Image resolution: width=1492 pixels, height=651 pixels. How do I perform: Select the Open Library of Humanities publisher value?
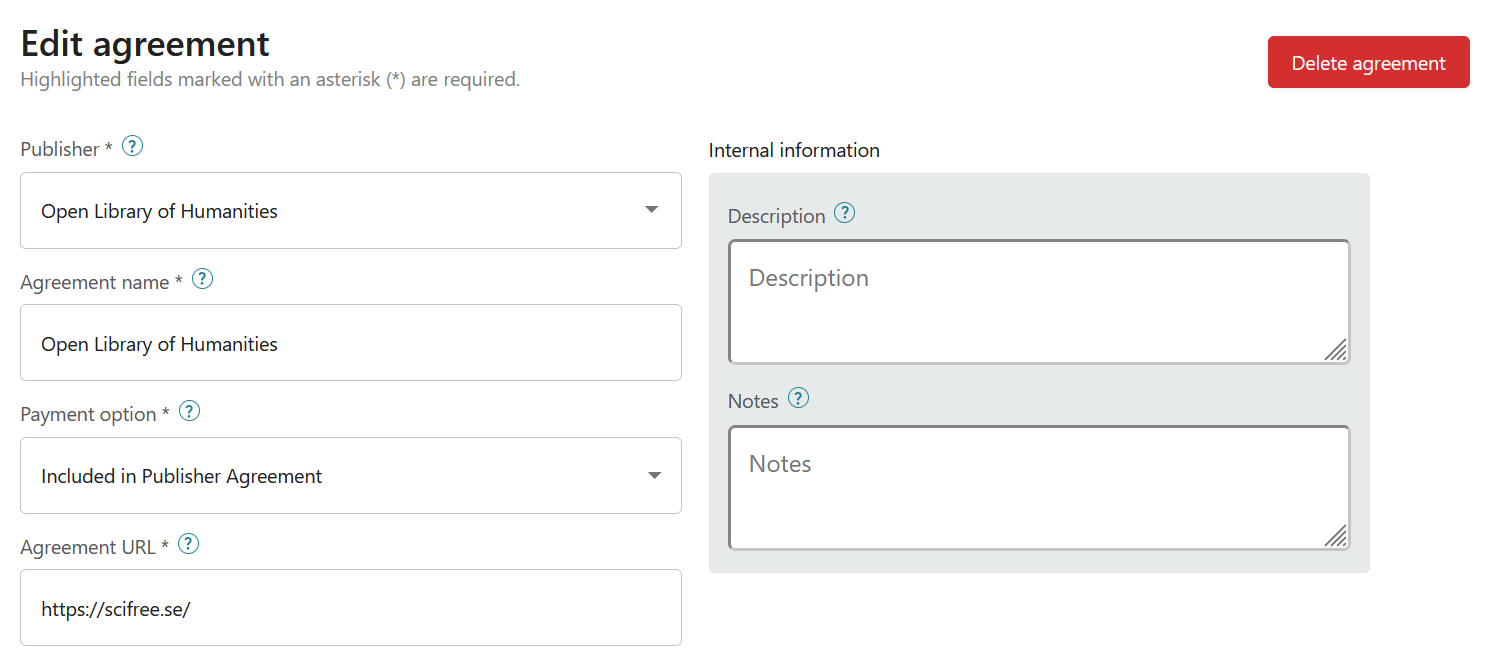159,211
